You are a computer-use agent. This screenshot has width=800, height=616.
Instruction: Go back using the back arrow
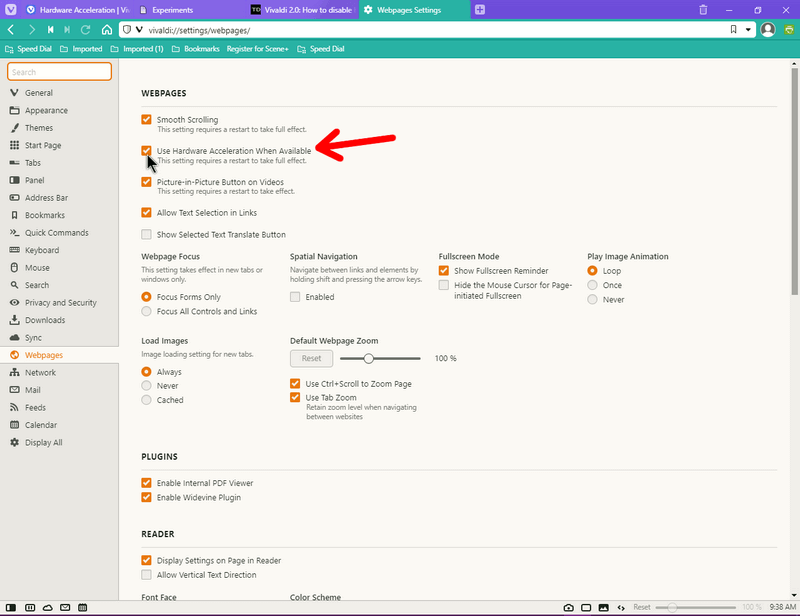point(11,30)
